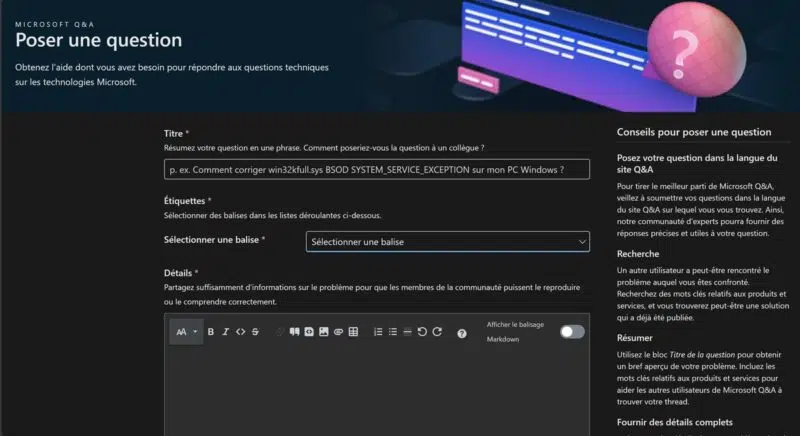Toggle bold formatting in the editor
The image size is (800, 436).
click(211, 331)
